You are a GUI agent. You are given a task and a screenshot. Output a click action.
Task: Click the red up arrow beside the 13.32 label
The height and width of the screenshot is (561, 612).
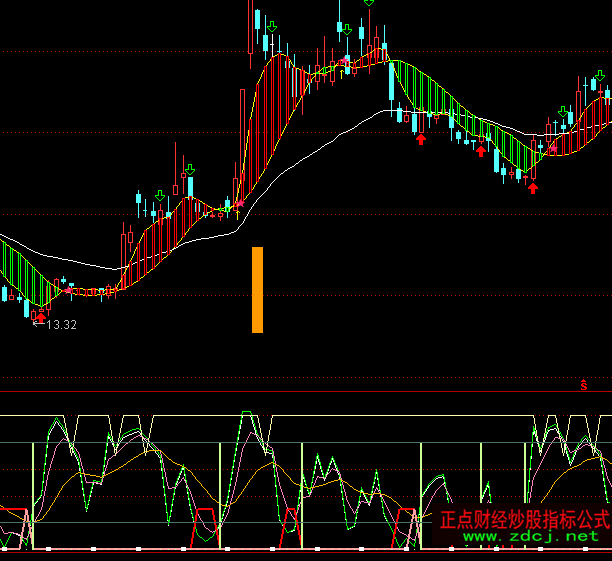[x=41, y=316]
